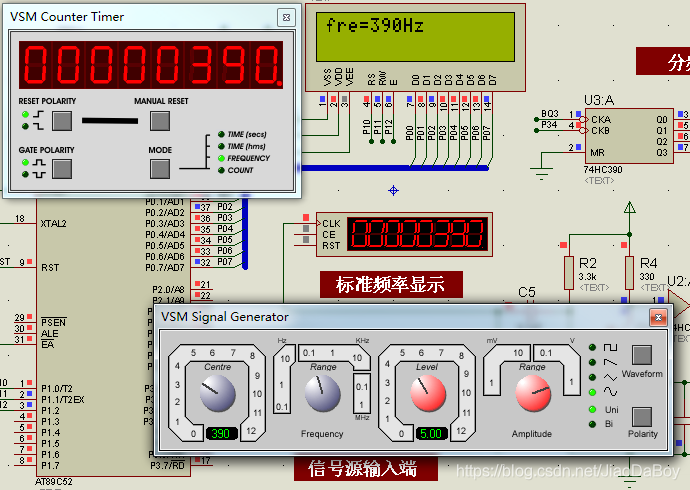Click the FREQUENCY mode indicator LED

220,158
